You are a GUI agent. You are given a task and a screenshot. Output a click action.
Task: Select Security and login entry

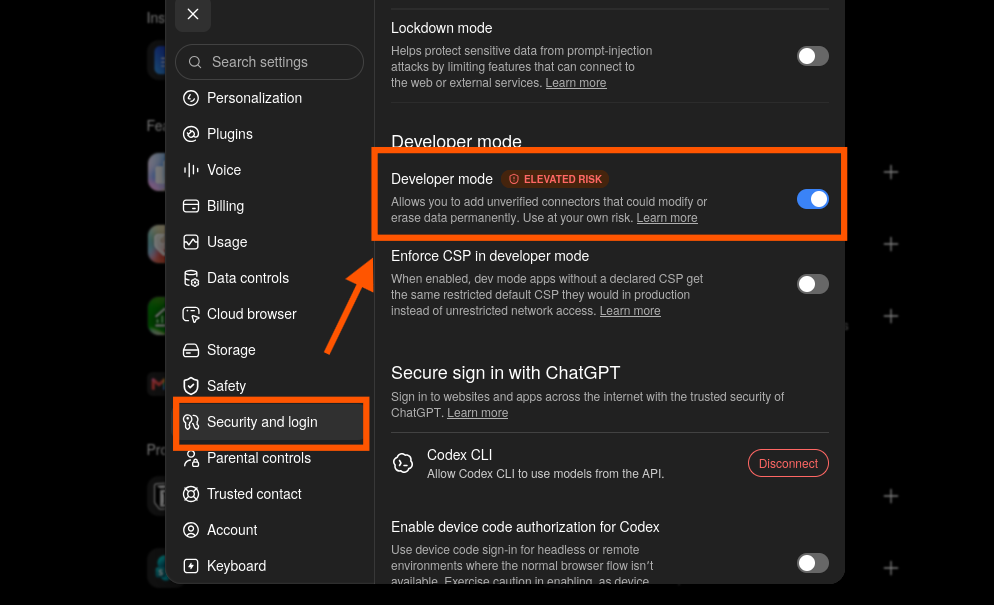tap(271, 422)
